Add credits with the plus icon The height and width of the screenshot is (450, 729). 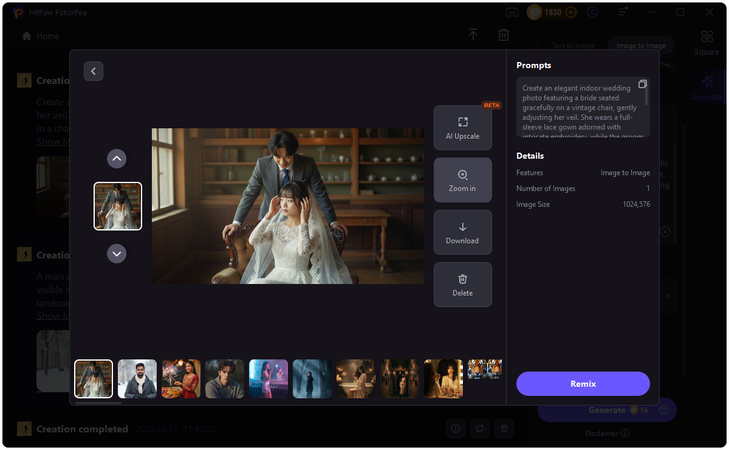[x=571, y=13]
